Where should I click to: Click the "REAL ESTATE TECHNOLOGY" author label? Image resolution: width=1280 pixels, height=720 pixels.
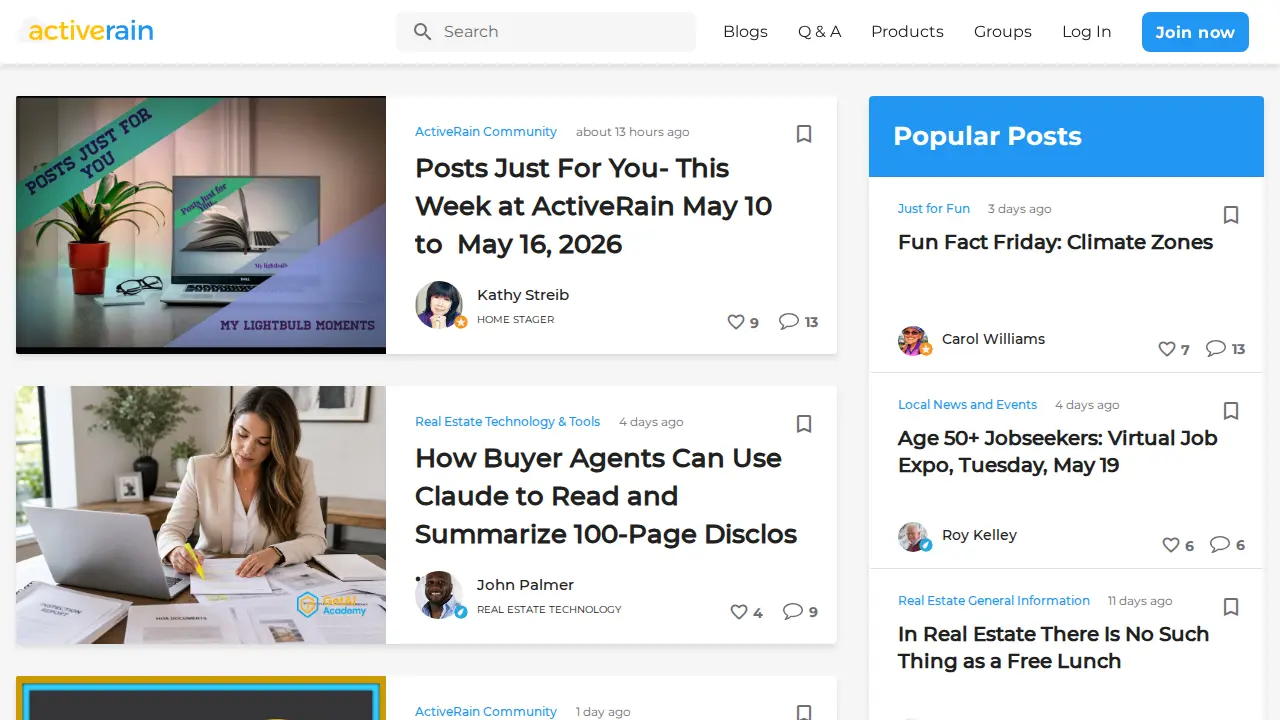(x=549, y=610)
